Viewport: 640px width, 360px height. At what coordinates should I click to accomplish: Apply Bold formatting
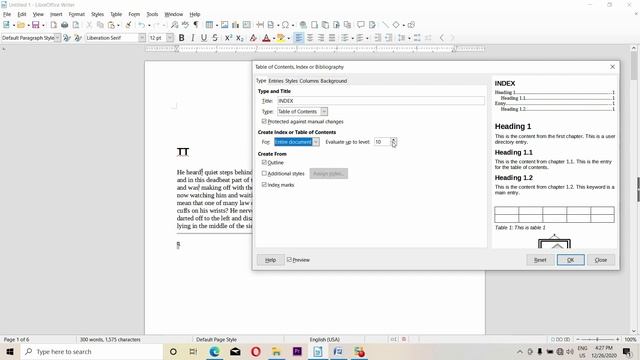coord(182,38)
